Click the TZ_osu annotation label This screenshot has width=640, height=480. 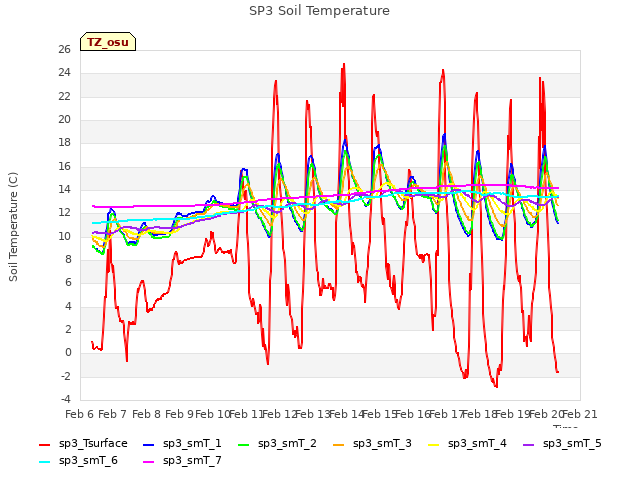[x=108, y=42]
